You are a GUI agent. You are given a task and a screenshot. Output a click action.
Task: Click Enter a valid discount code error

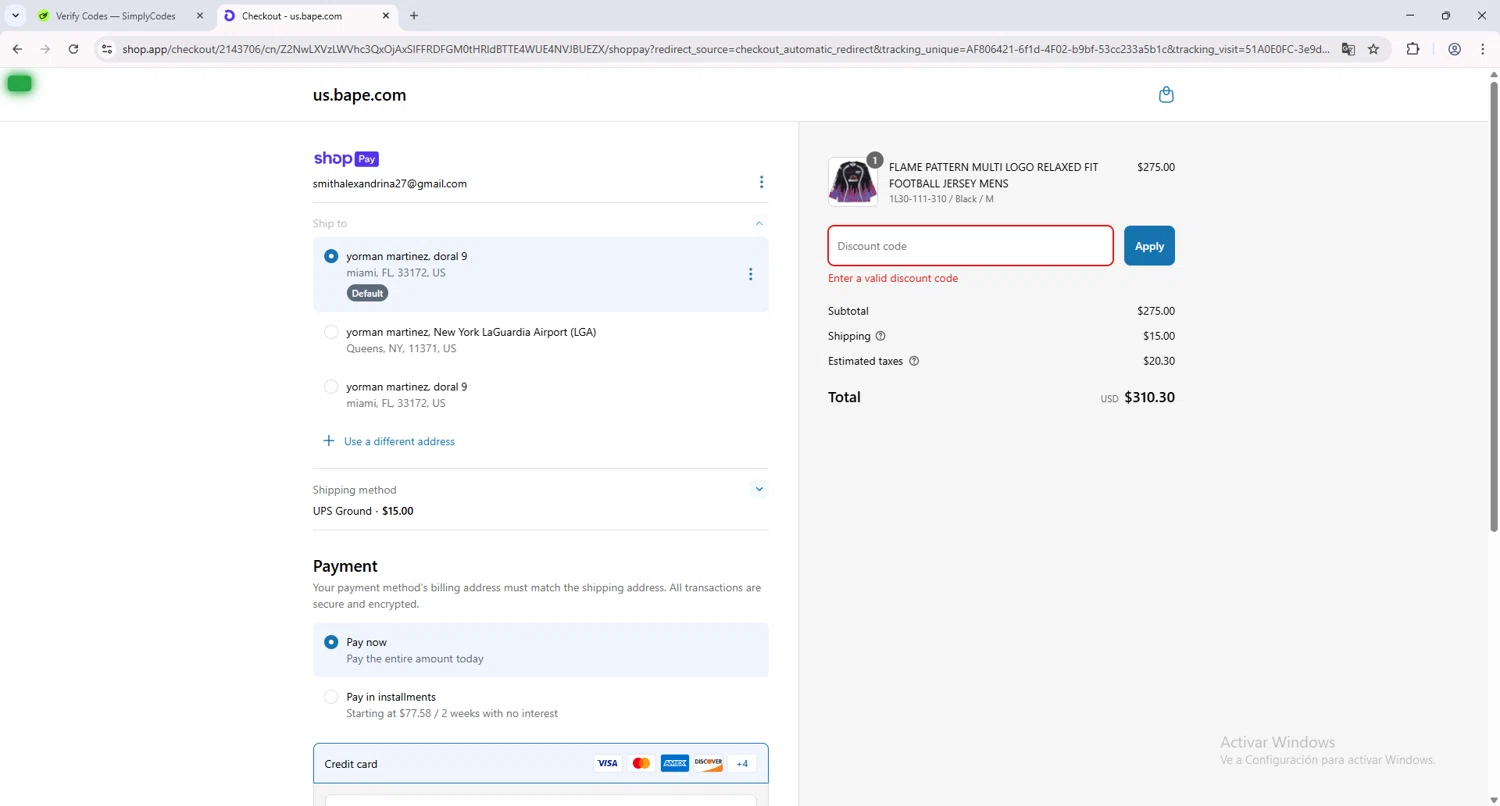[893, 278]
